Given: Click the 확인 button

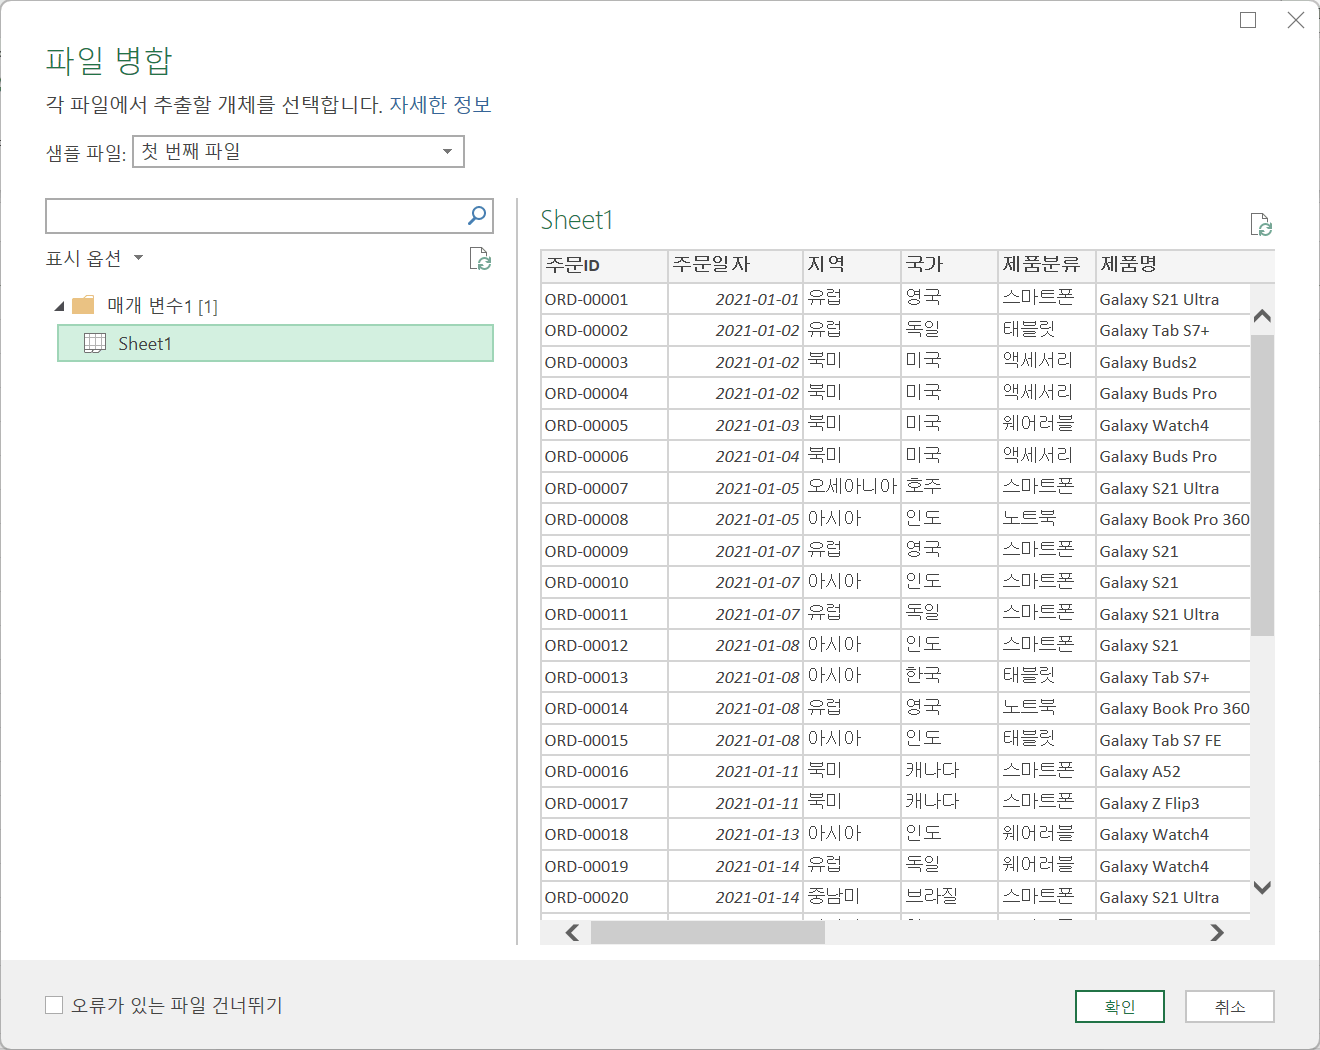Looking at the screenshot, I should [x=1120, y=1007].
